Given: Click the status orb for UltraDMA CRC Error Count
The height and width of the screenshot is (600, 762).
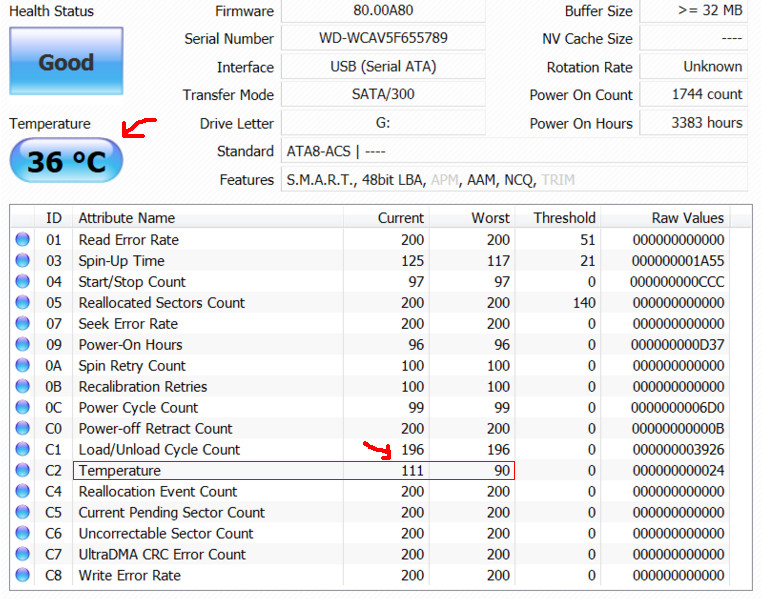Looking at the screenshot, I should coord(22,555).
